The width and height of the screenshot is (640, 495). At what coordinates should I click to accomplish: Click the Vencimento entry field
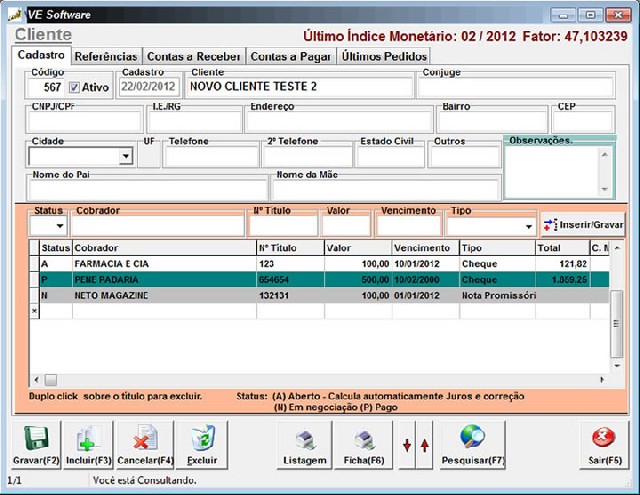[409, 226]
